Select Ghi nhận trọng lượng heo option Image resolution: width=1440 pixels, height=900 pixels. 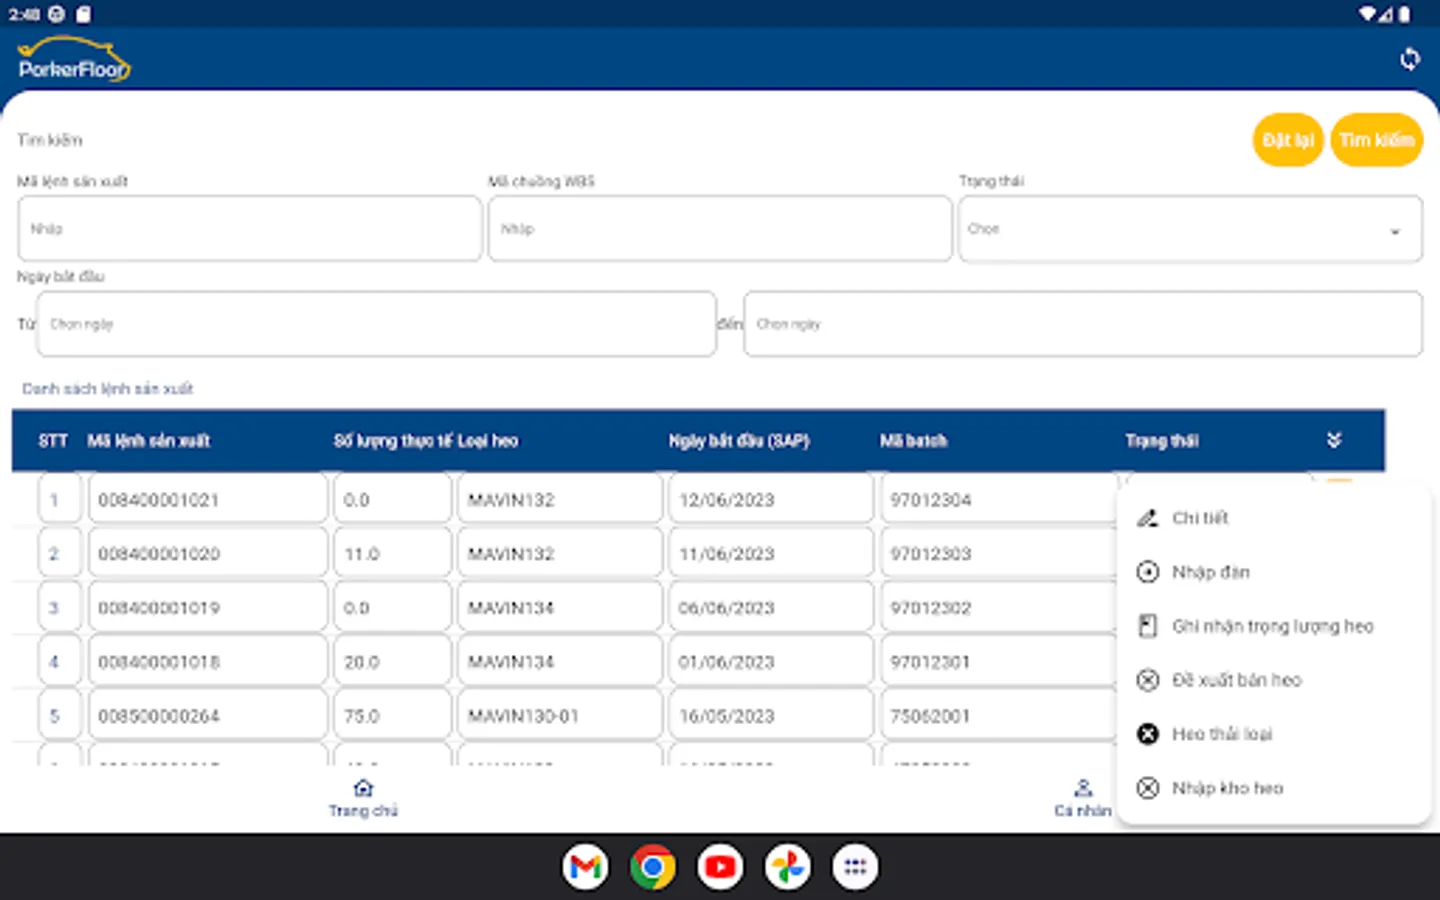(x=1273, y=626)
